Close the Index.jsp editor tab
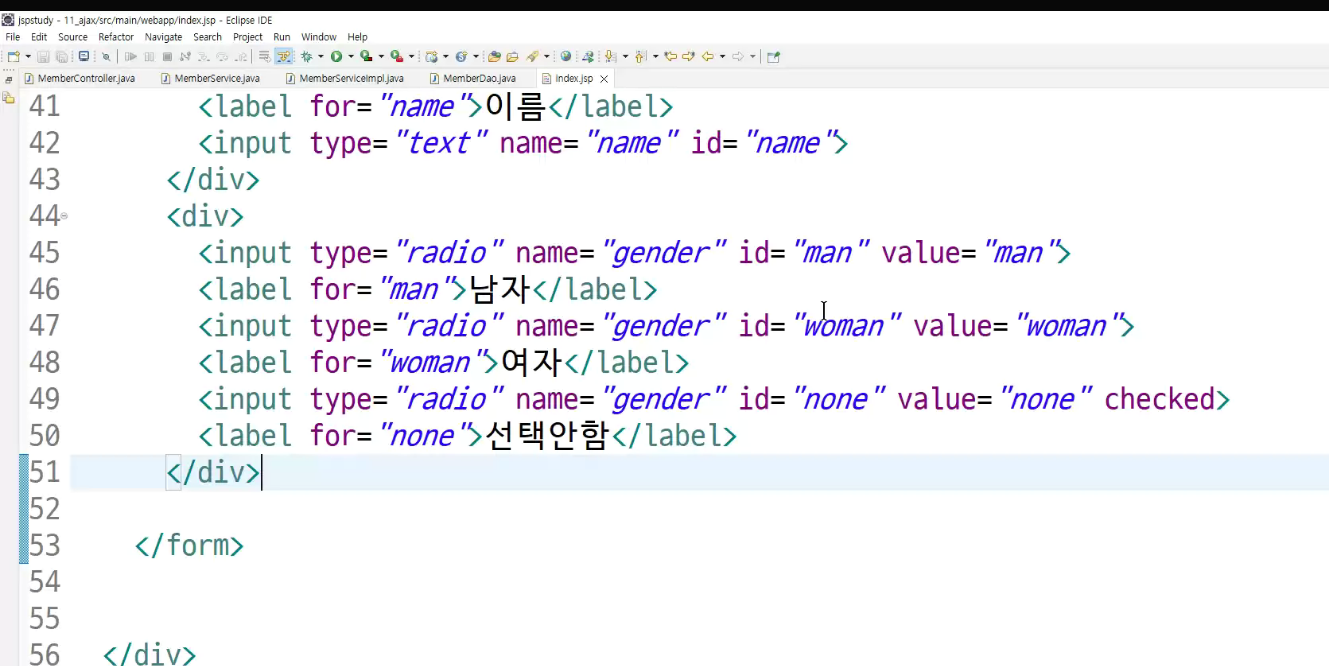 [604, 79]
